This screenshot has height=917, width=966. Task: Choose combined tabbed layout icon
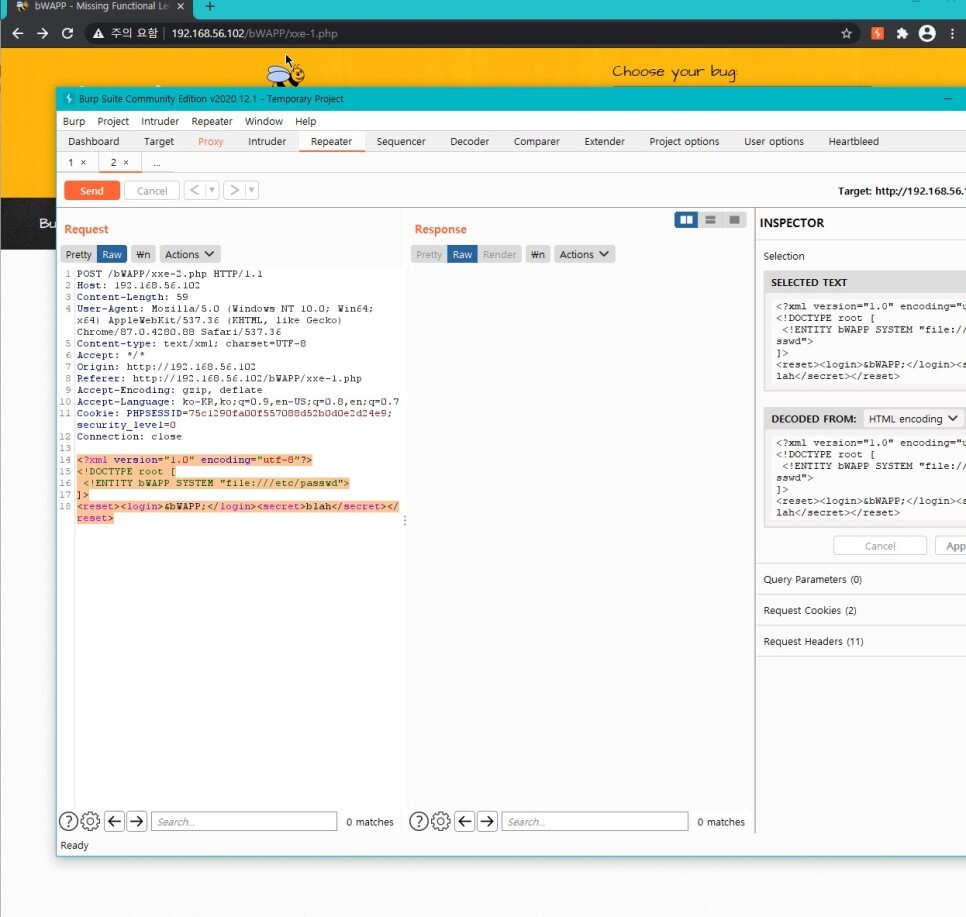(734, 220)
